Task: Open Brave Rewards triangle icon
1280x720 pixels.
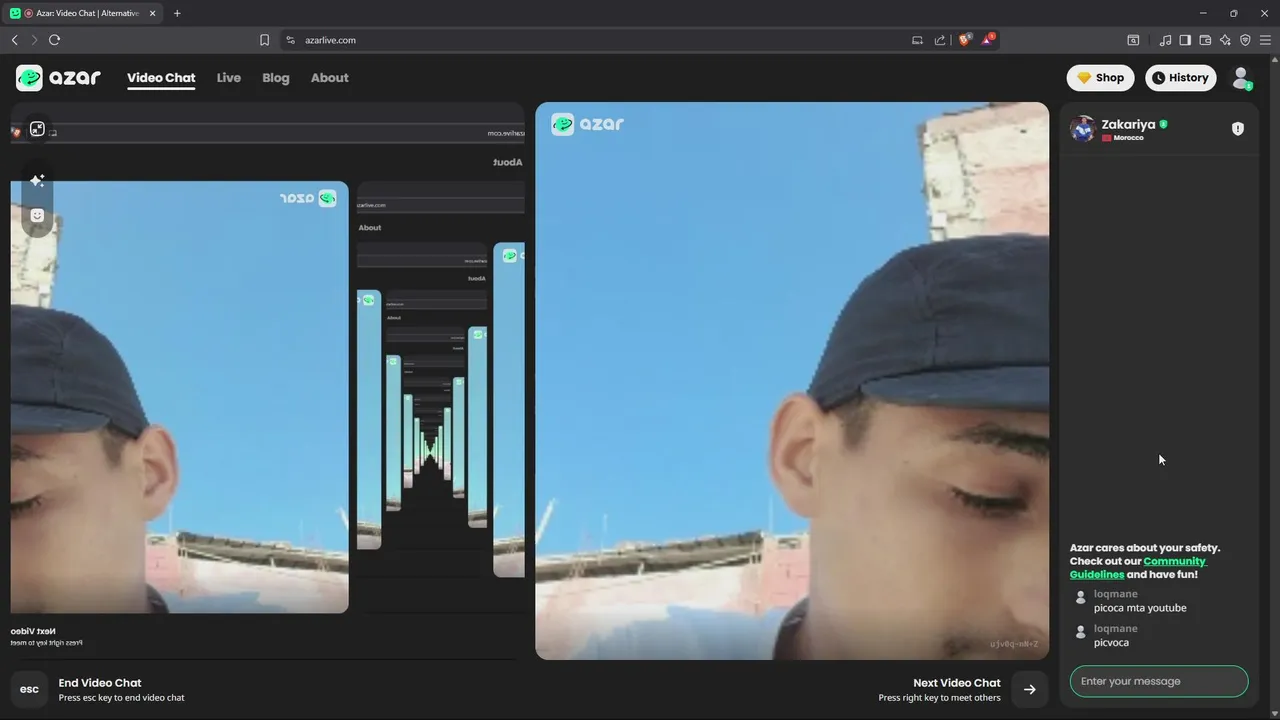Action: [988, 40]
